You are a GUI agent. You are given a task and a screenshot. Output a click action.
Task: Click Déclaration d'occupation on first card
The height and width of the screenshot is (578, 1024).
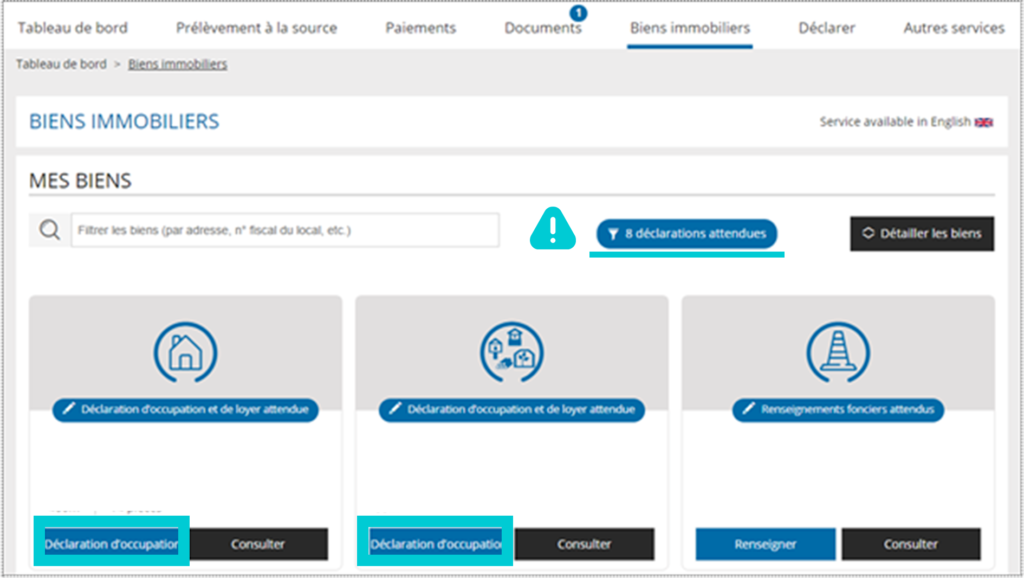point(112,544)
